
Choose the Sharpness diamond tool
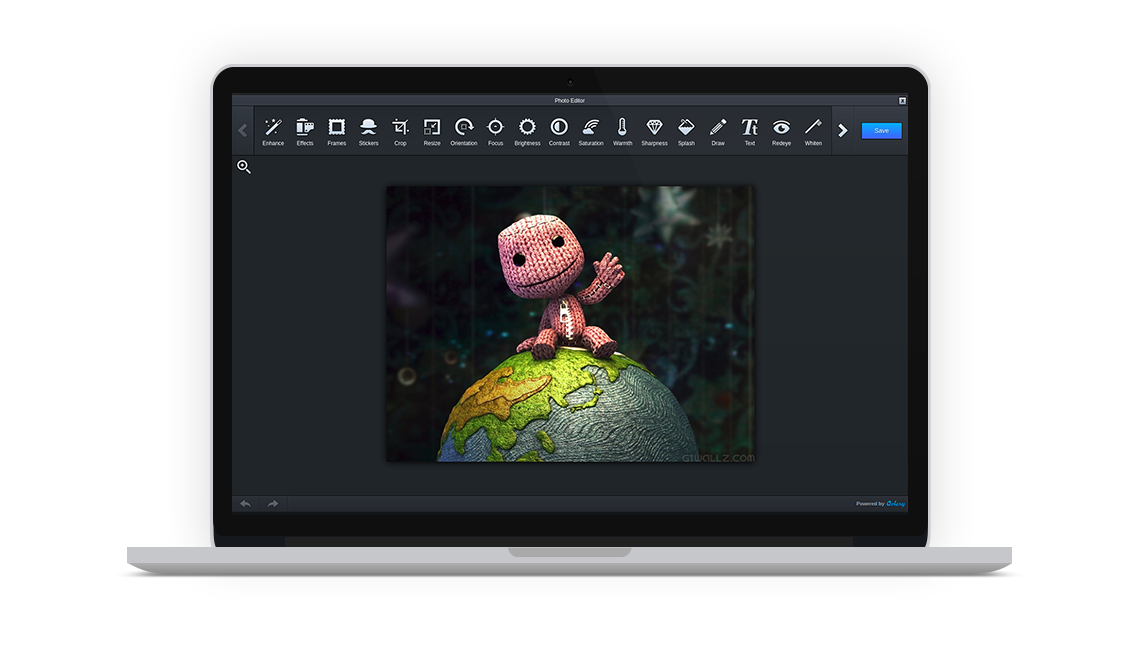click(654, 128)
